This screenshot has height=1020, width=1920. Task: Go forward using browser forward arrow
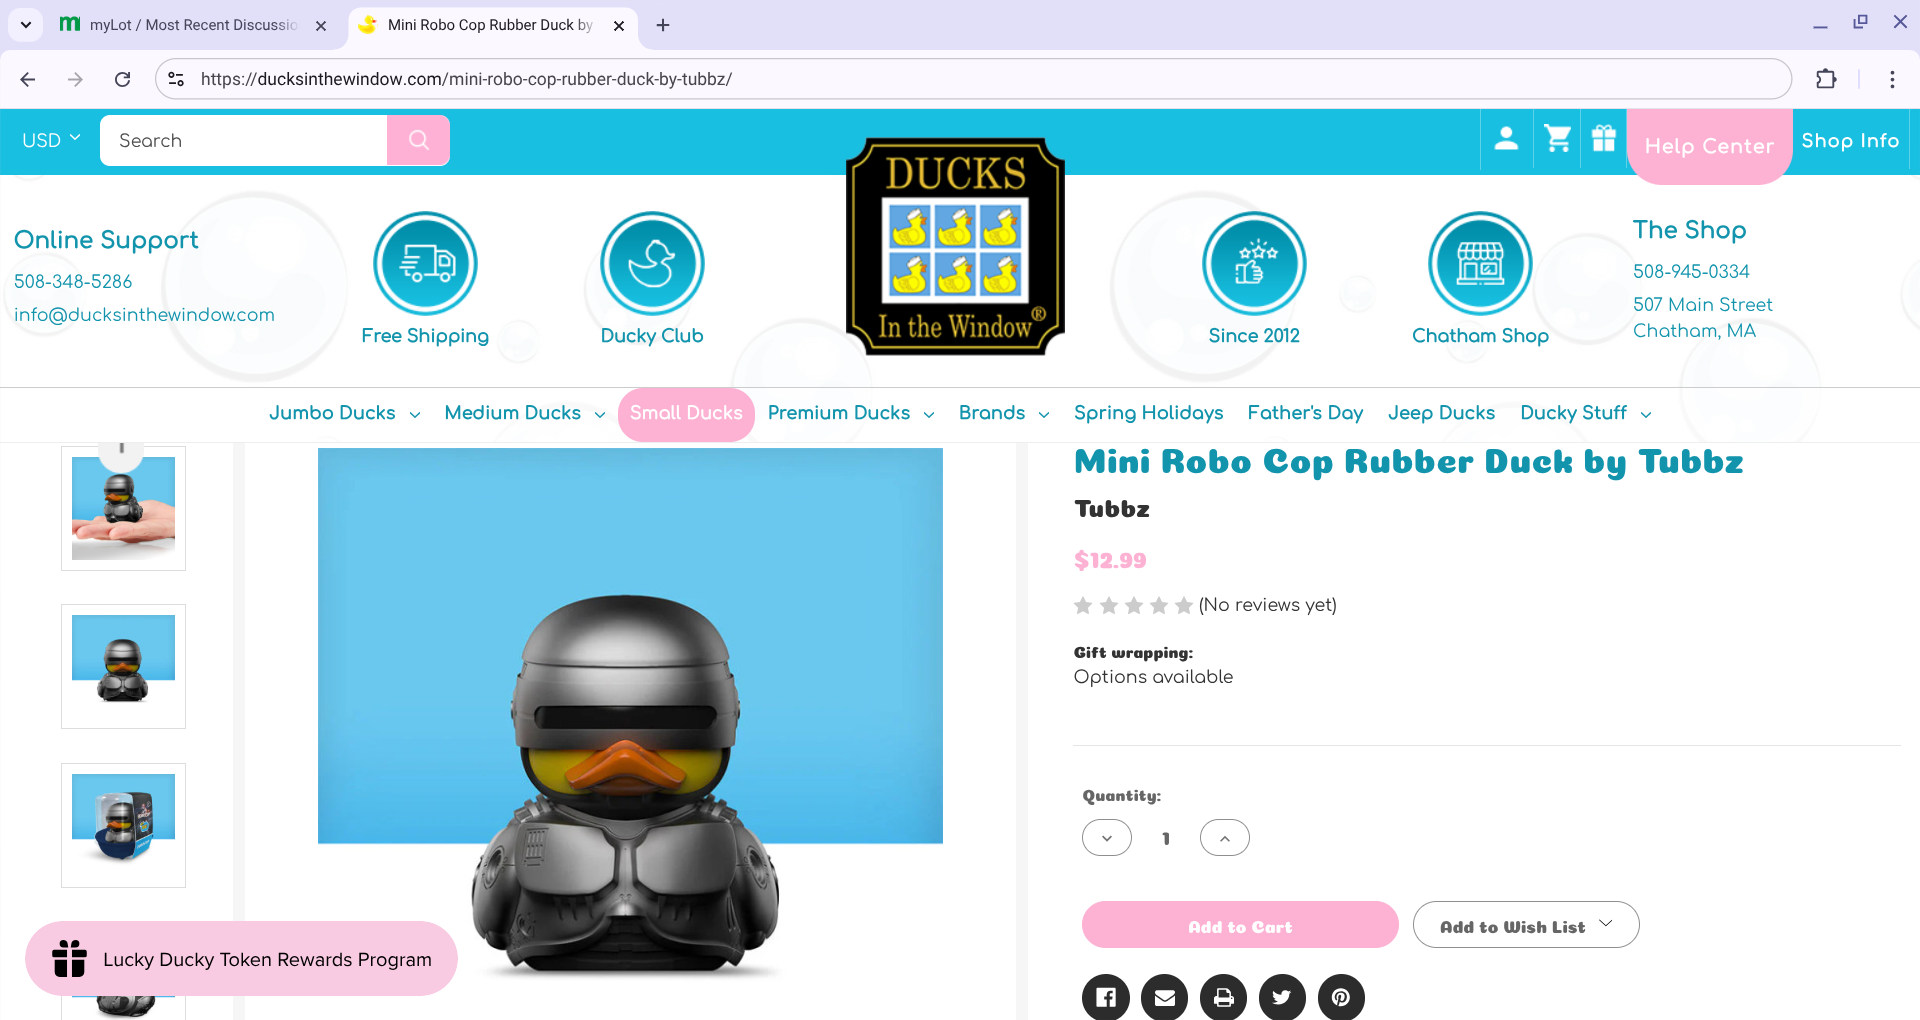tap(75, 79)
